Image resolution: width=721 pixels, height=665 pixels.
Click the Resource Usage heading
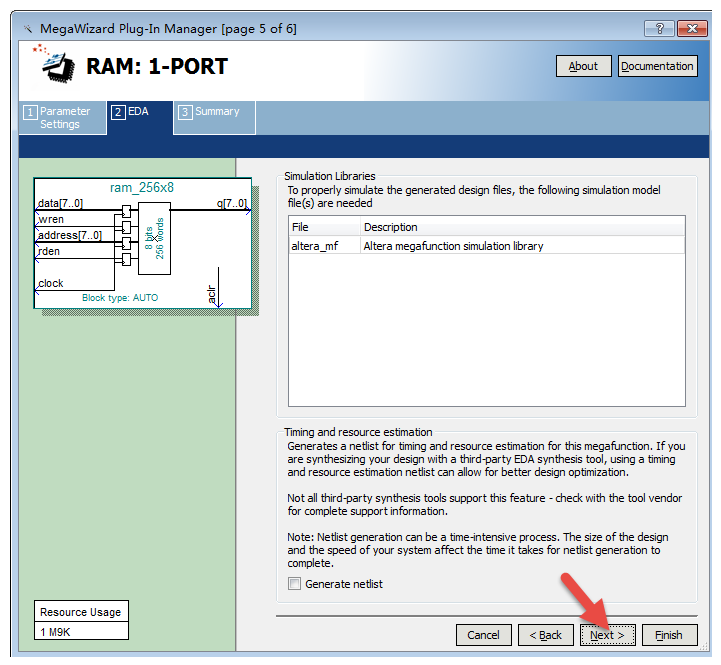80,612
